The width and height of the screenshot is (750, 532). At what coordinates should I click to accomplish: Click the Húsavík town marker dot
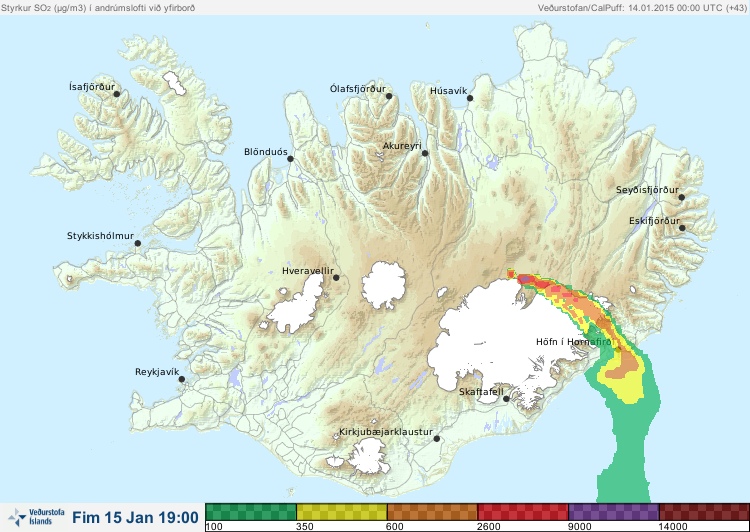click(470, 98)
